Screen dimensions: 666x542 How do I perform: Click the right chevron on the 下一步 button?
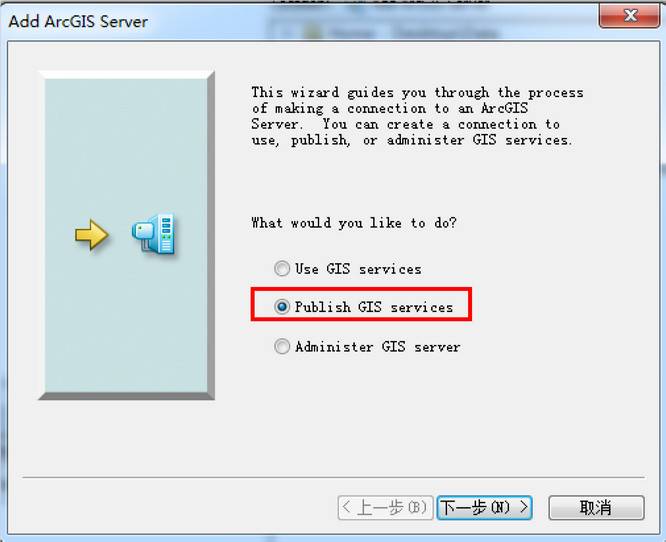(x=524, y=507)
